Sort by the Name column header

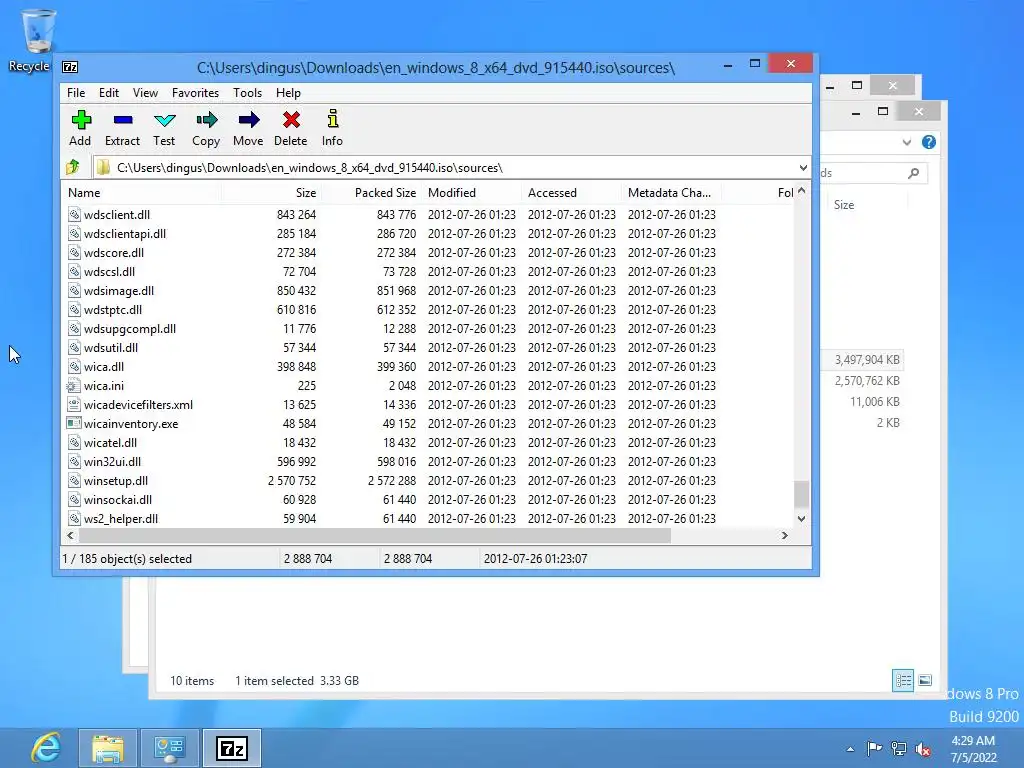(142, 193)
